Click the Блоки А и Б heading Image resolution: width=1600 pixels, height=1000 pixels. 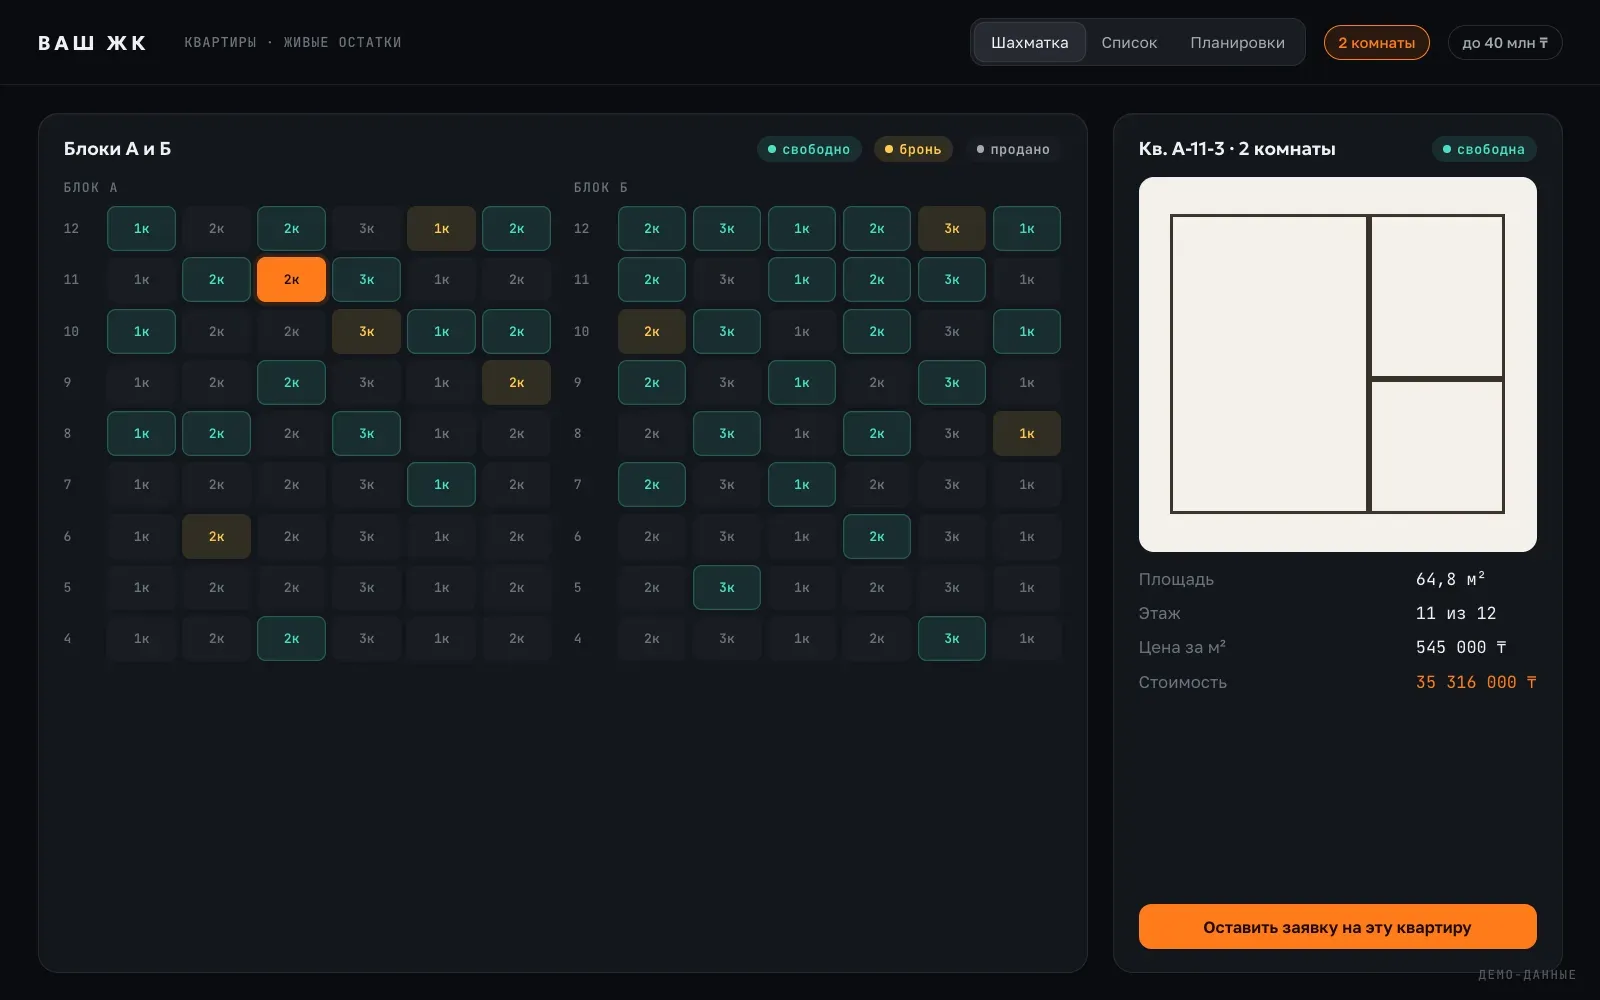tap(117, 148)
